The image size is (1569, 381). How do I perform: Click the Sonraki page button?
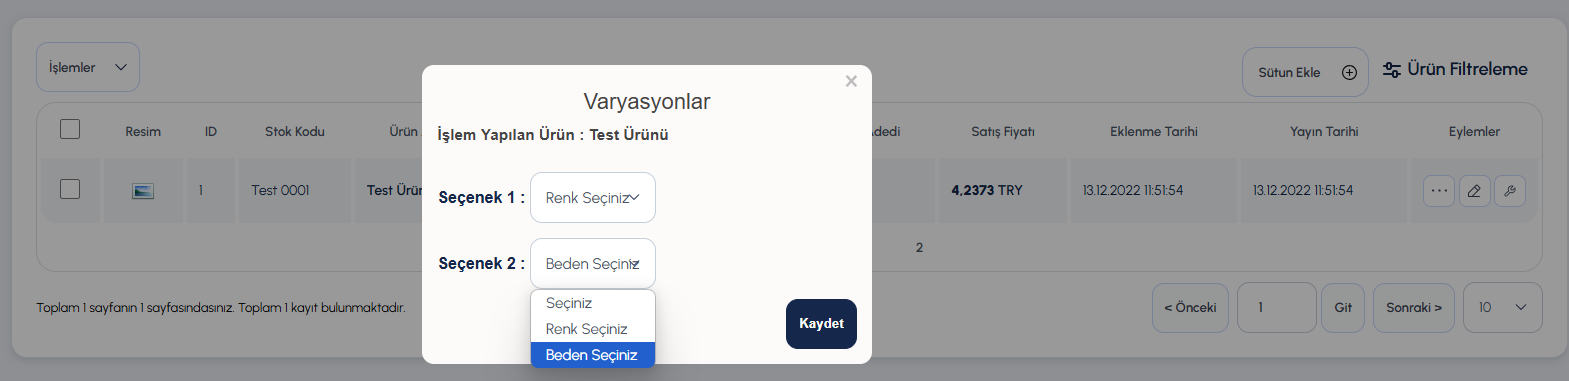pyautogui.click(x=1414, y=307)
